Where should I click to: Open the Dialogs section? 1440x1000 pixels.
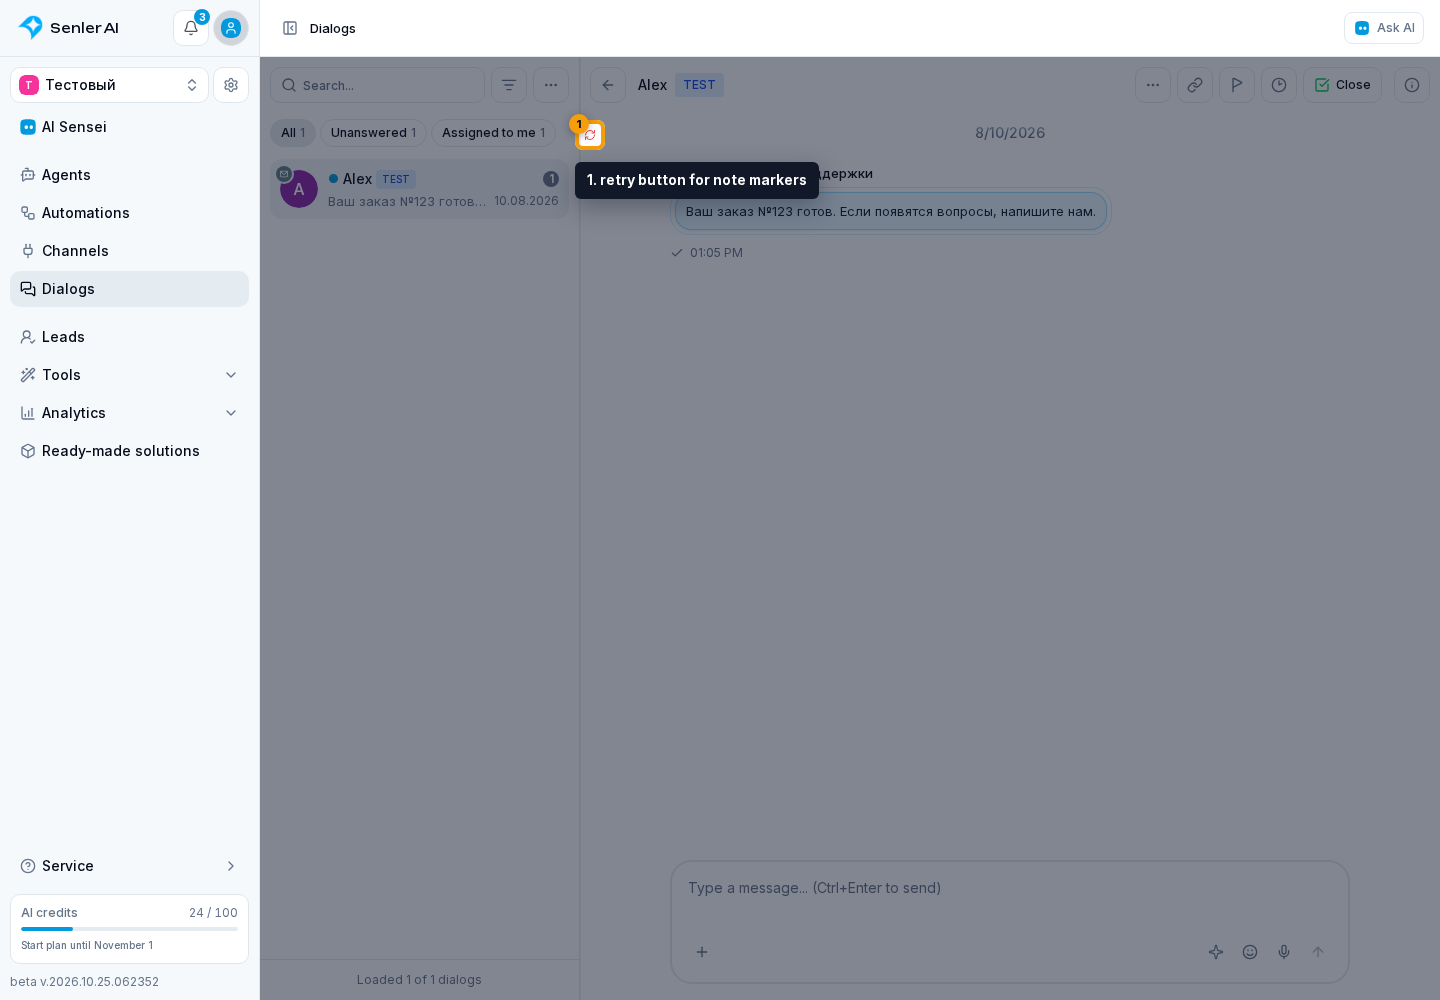tap(129, 289)
